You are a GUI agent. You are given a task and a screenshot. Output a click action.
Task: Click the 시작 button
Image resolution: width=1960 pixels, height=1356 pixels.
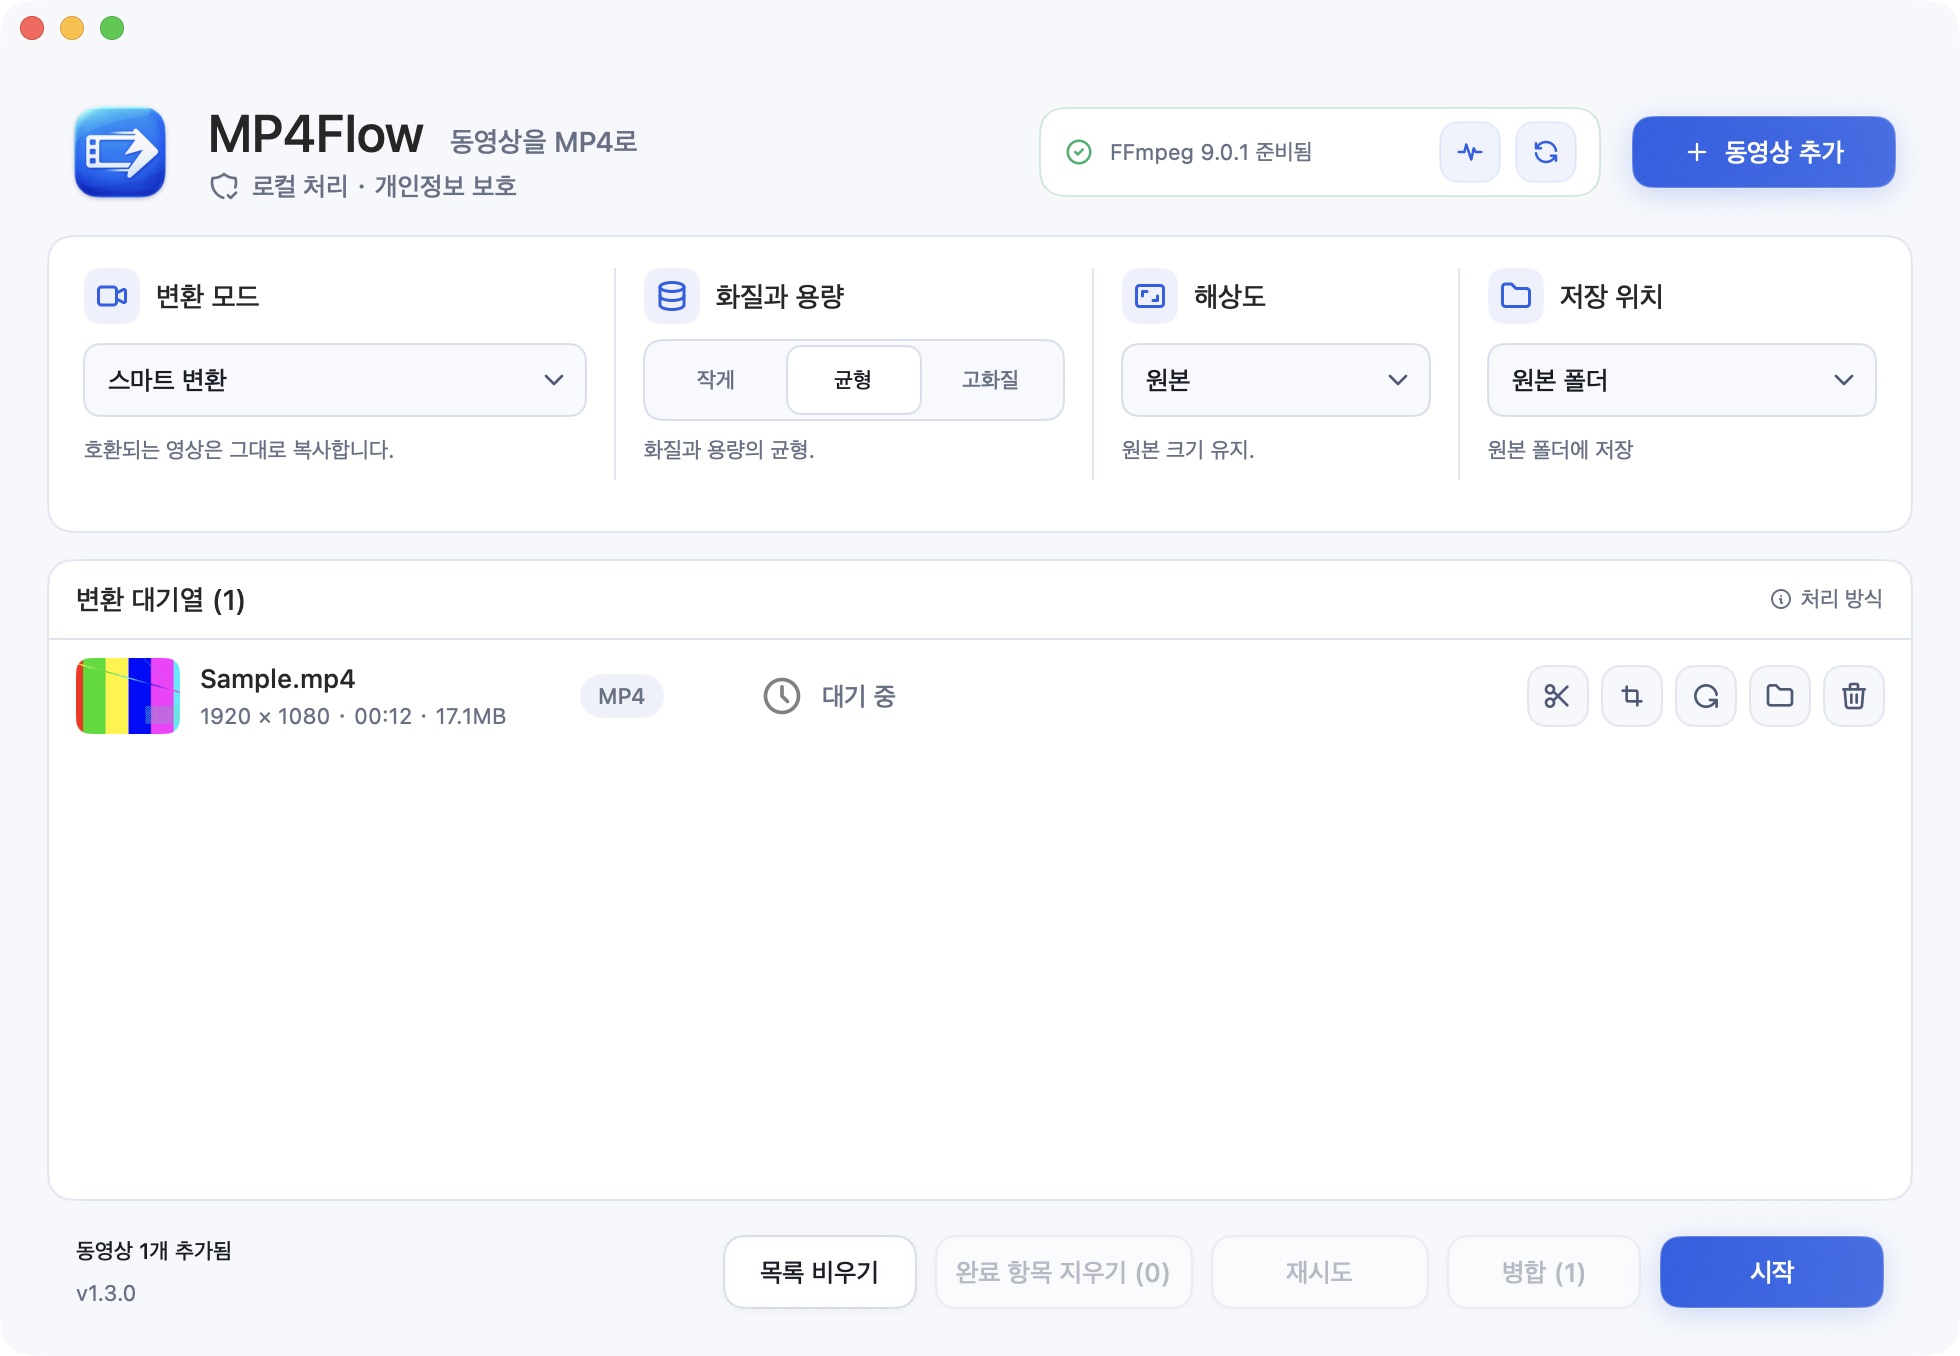(1772, 1272)
